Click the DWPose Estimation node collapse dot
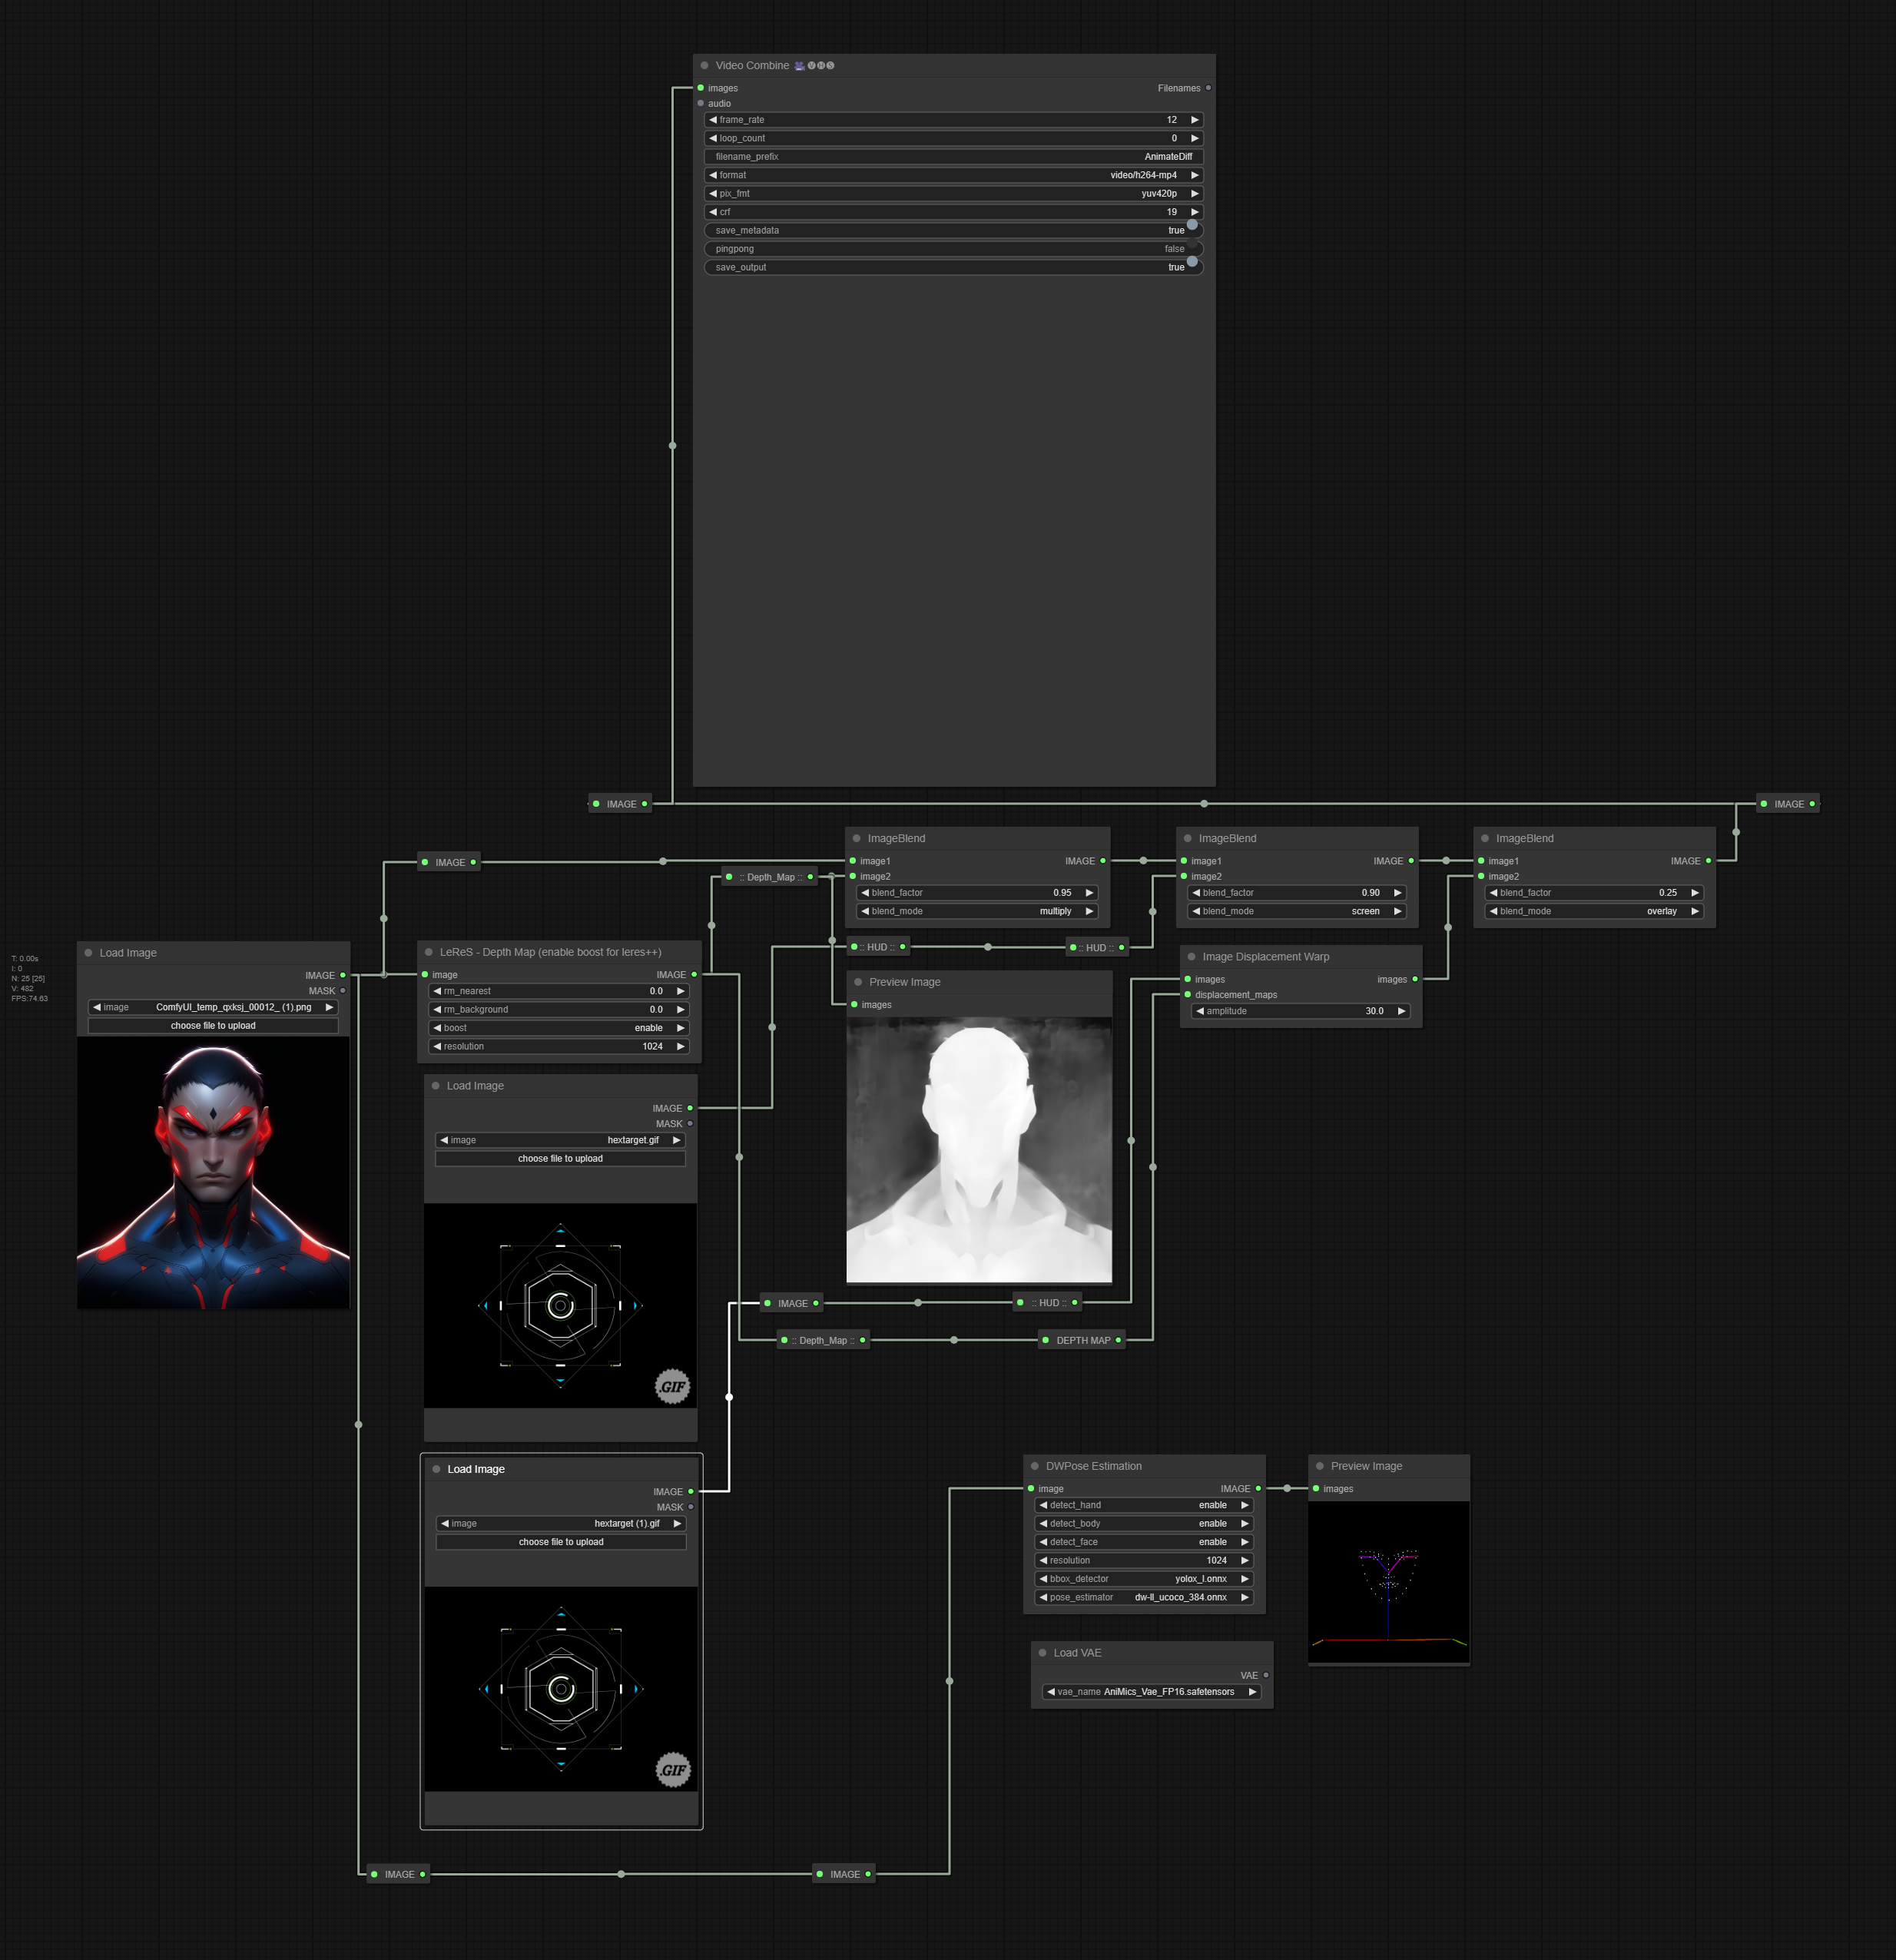Screen dimensions: 1896x1960 pos(1034,1466)
